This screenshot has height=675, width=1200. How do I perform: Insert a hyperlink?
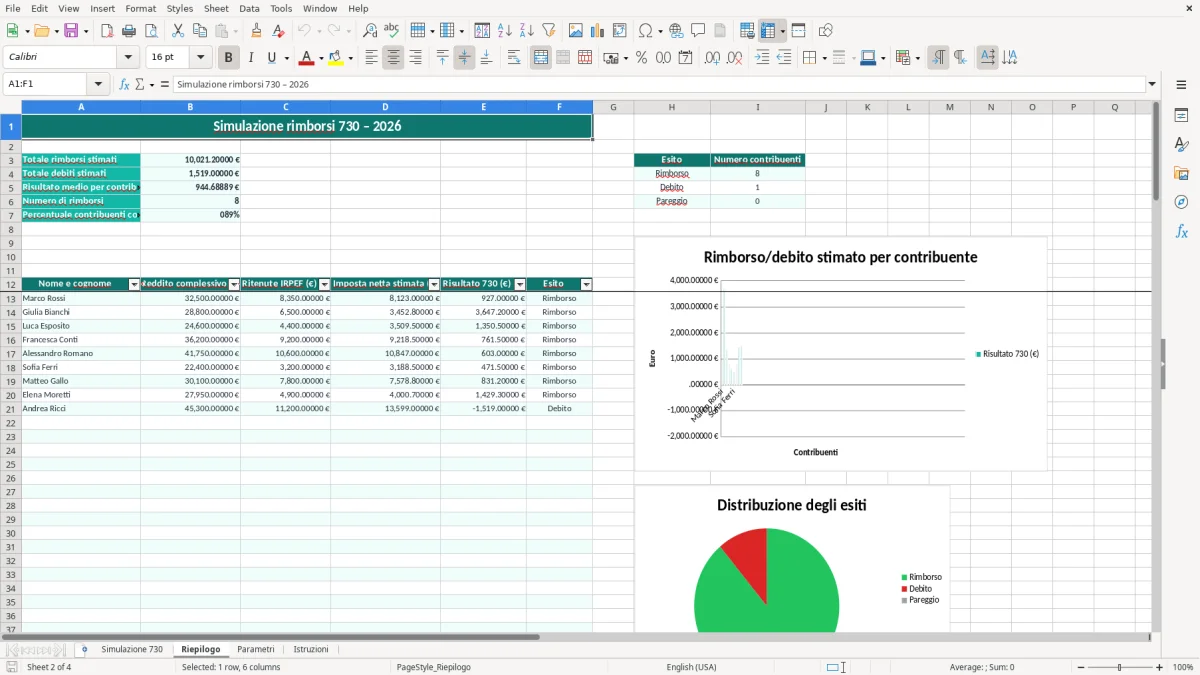tap(677, 31)
